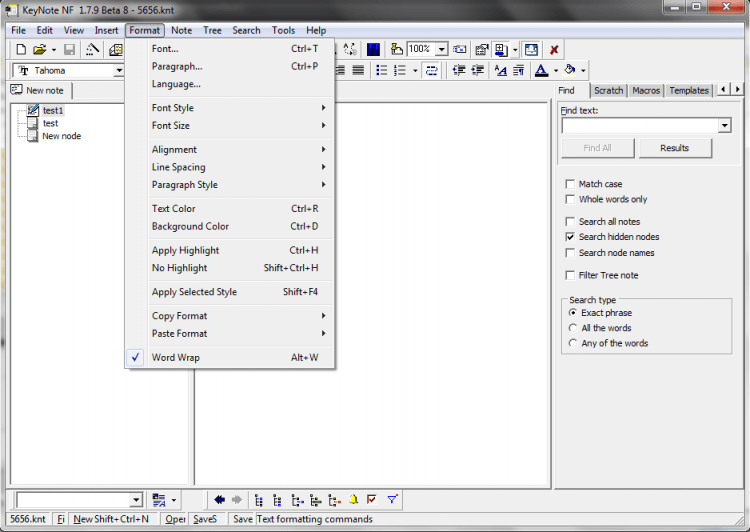750x532 pixels.
Task: Click the red X icon in toolbar
Action: point(554,49)
